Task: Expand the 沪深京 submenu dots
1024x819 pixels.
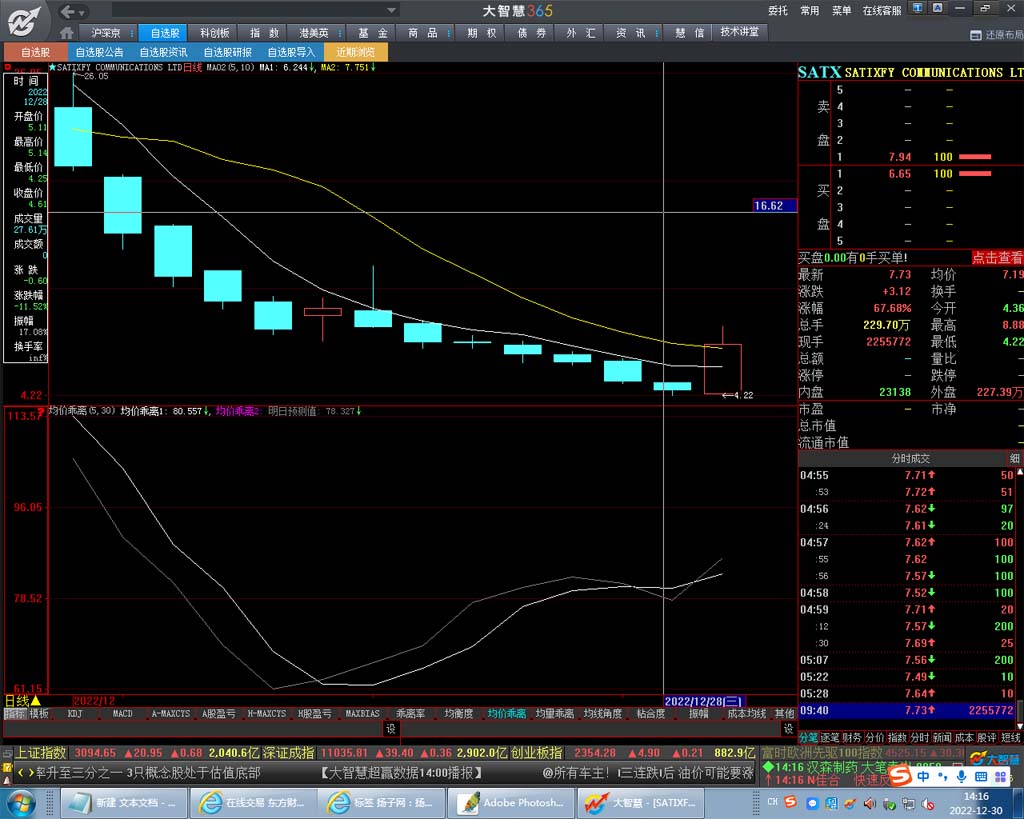Action: (132, 33)
